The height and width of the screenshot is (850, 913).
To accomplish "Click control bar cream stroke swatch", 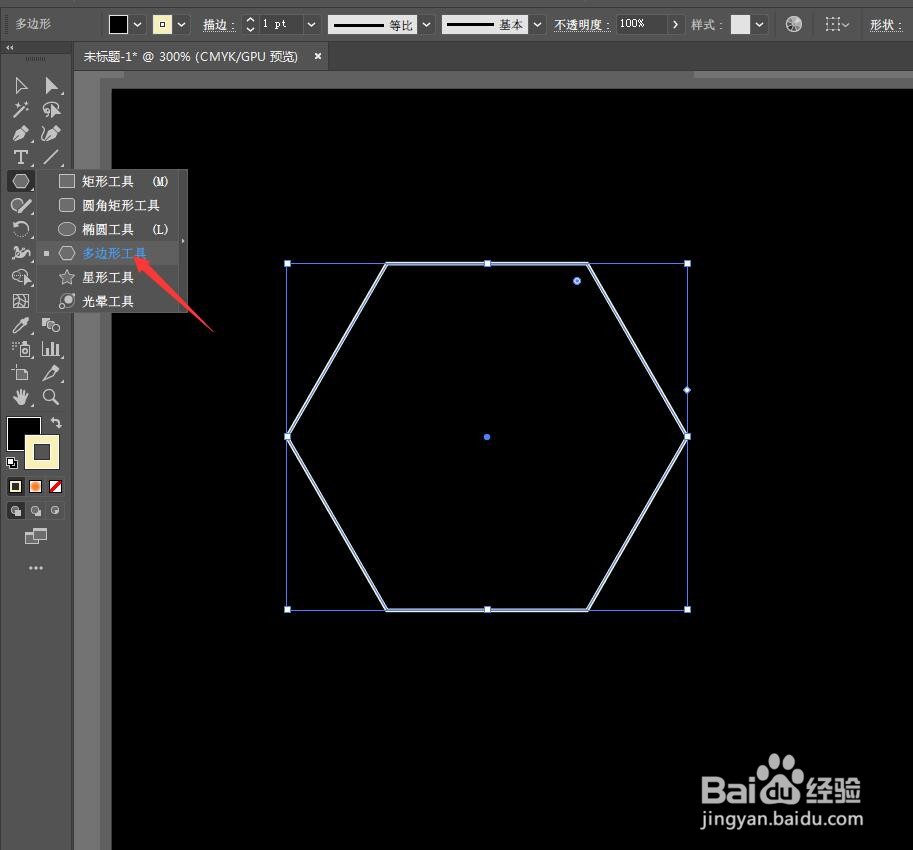I will point(162,24).
